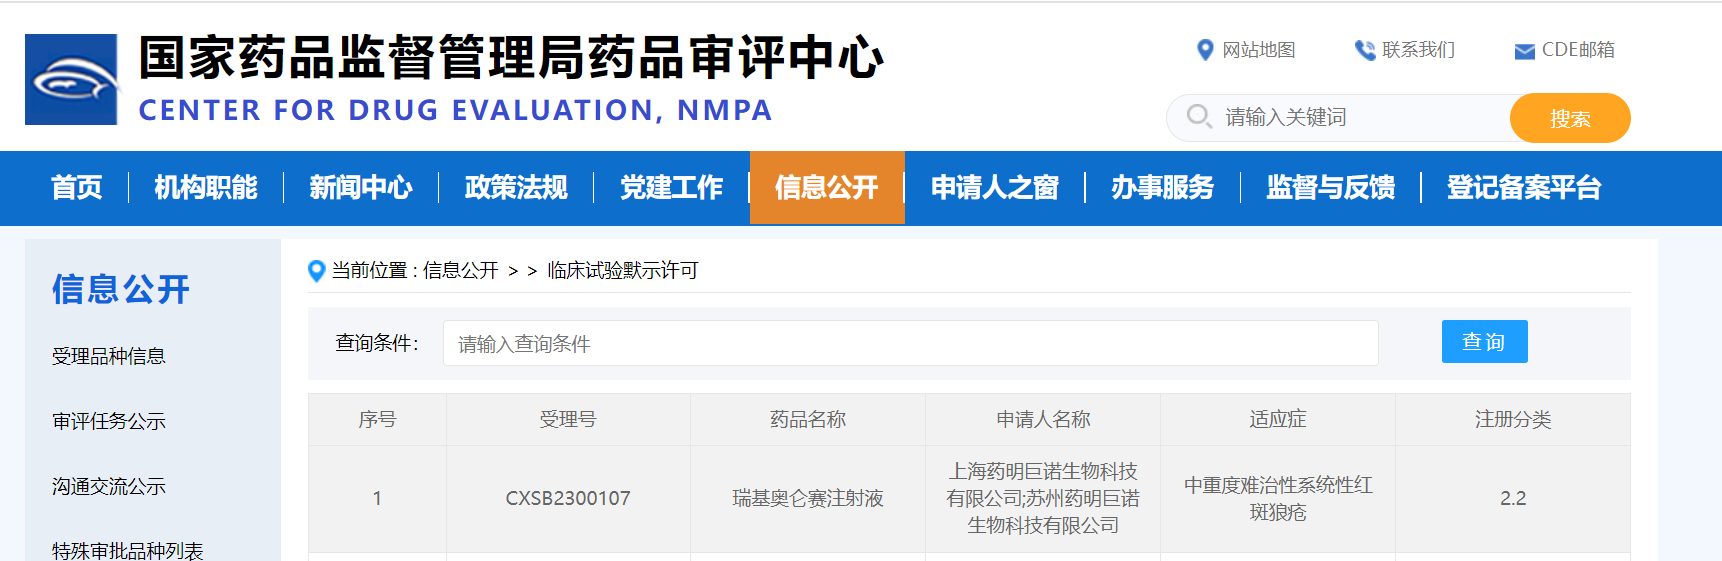
Task: Open the 申请人之窗 menu
Action: (x=995, y=187)
